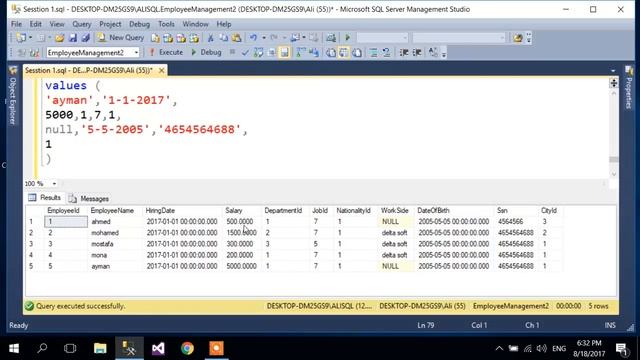Viewport: 640px width, 360px height.
Task: Open the empty solution configurations combo box
Action: click(x=382, y=38)
